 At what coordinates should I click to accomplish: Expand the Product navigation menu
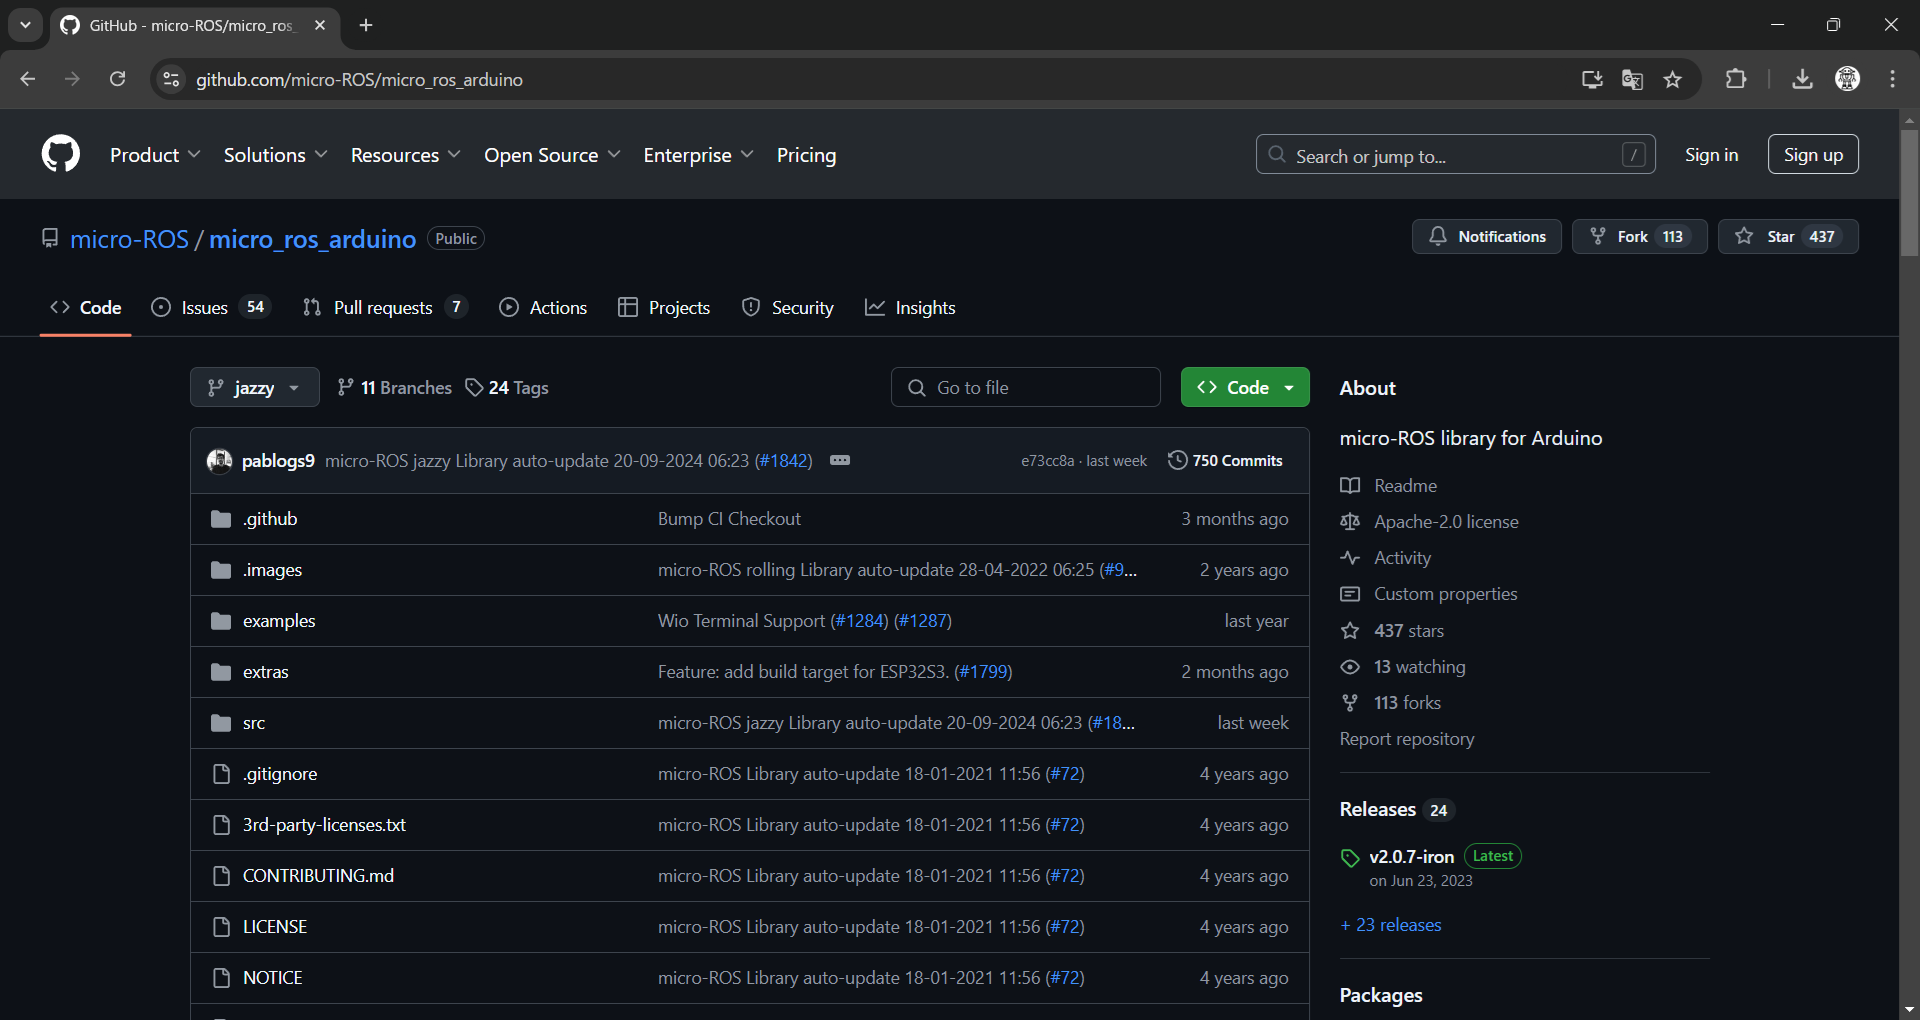pos(155,155)
